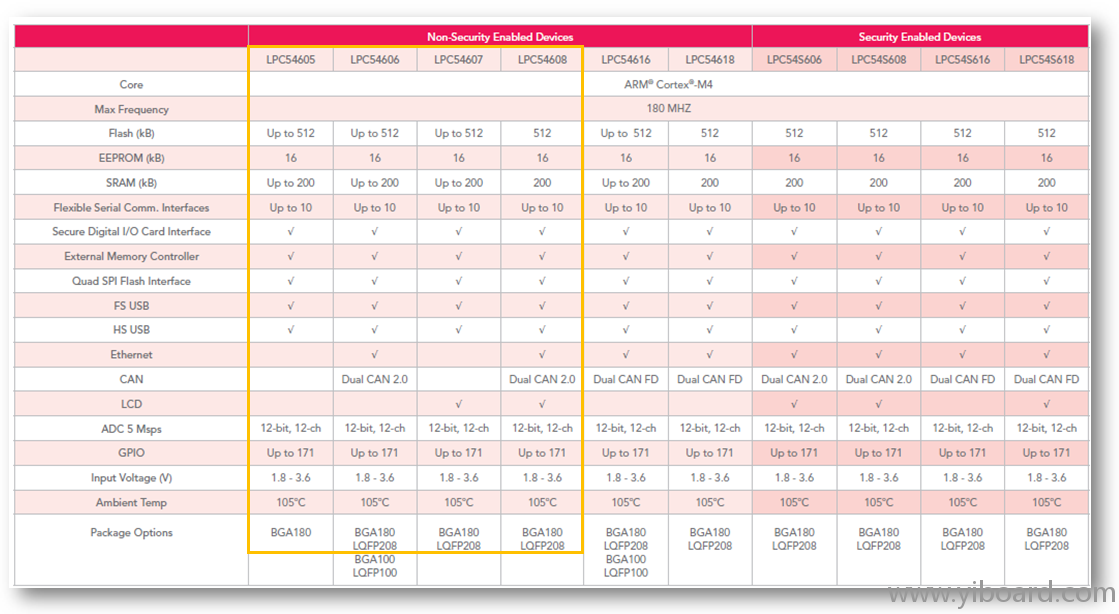Click Dual CAN FD under LPC54616

coord(626,379)
